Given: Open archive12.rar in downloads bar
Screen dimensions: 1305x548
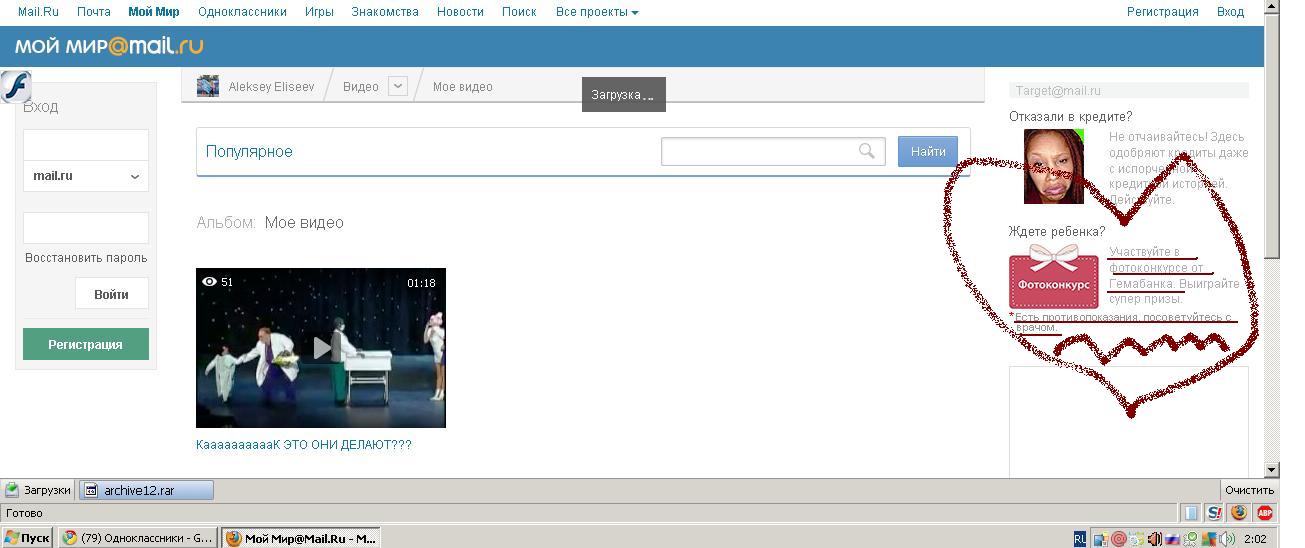Looking at the screenshot, I should (146, 490).
